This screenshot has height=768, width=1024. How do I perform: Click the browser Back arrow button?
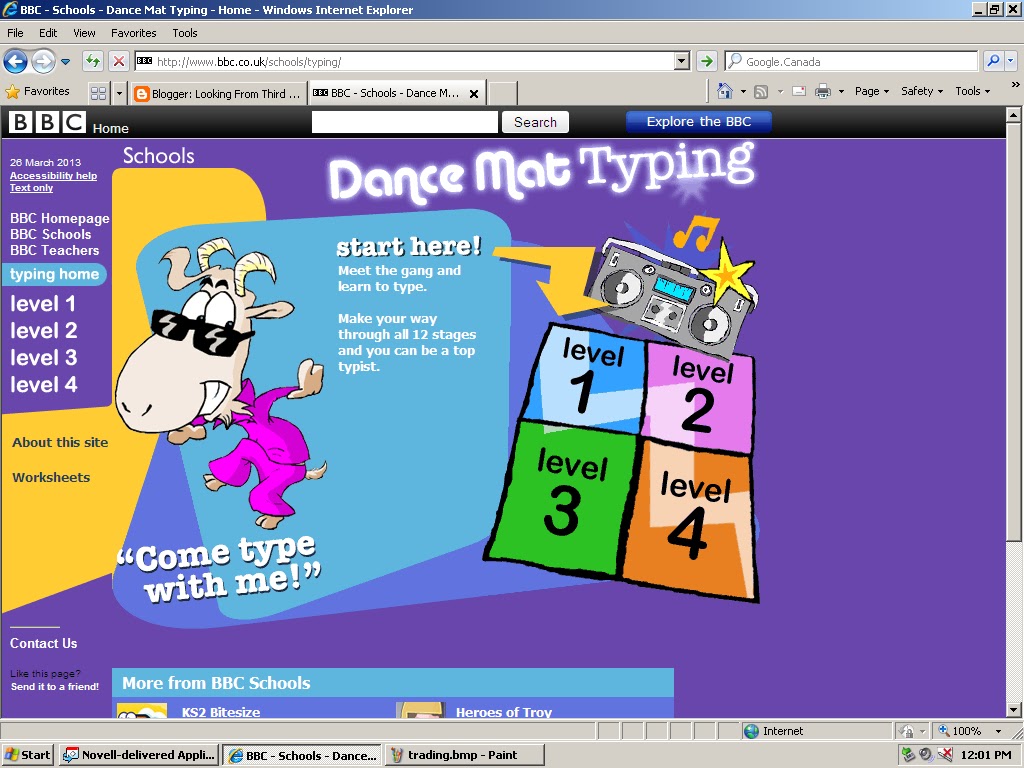click(16, 62)
